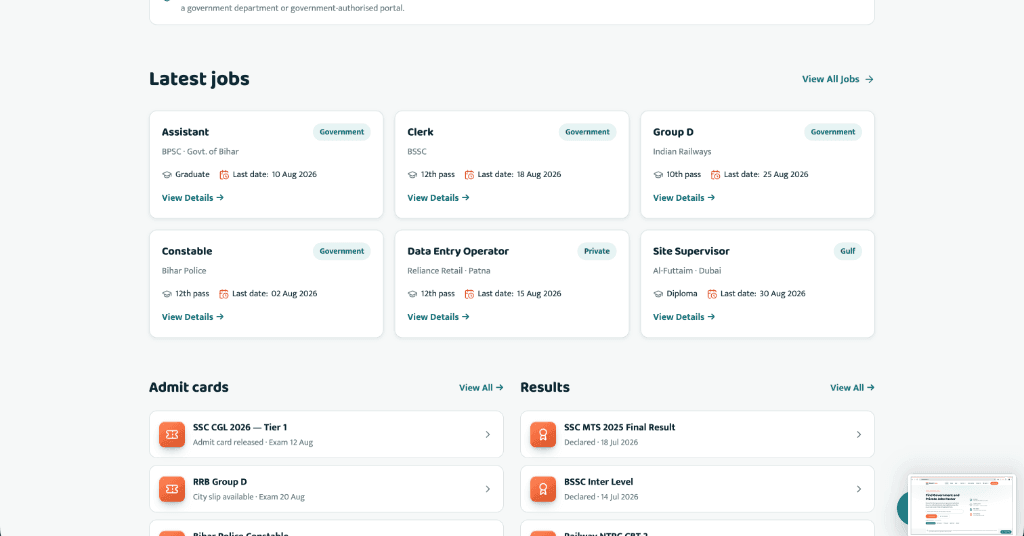Click calendar icon on Constable card

click(x=223, y=294)
